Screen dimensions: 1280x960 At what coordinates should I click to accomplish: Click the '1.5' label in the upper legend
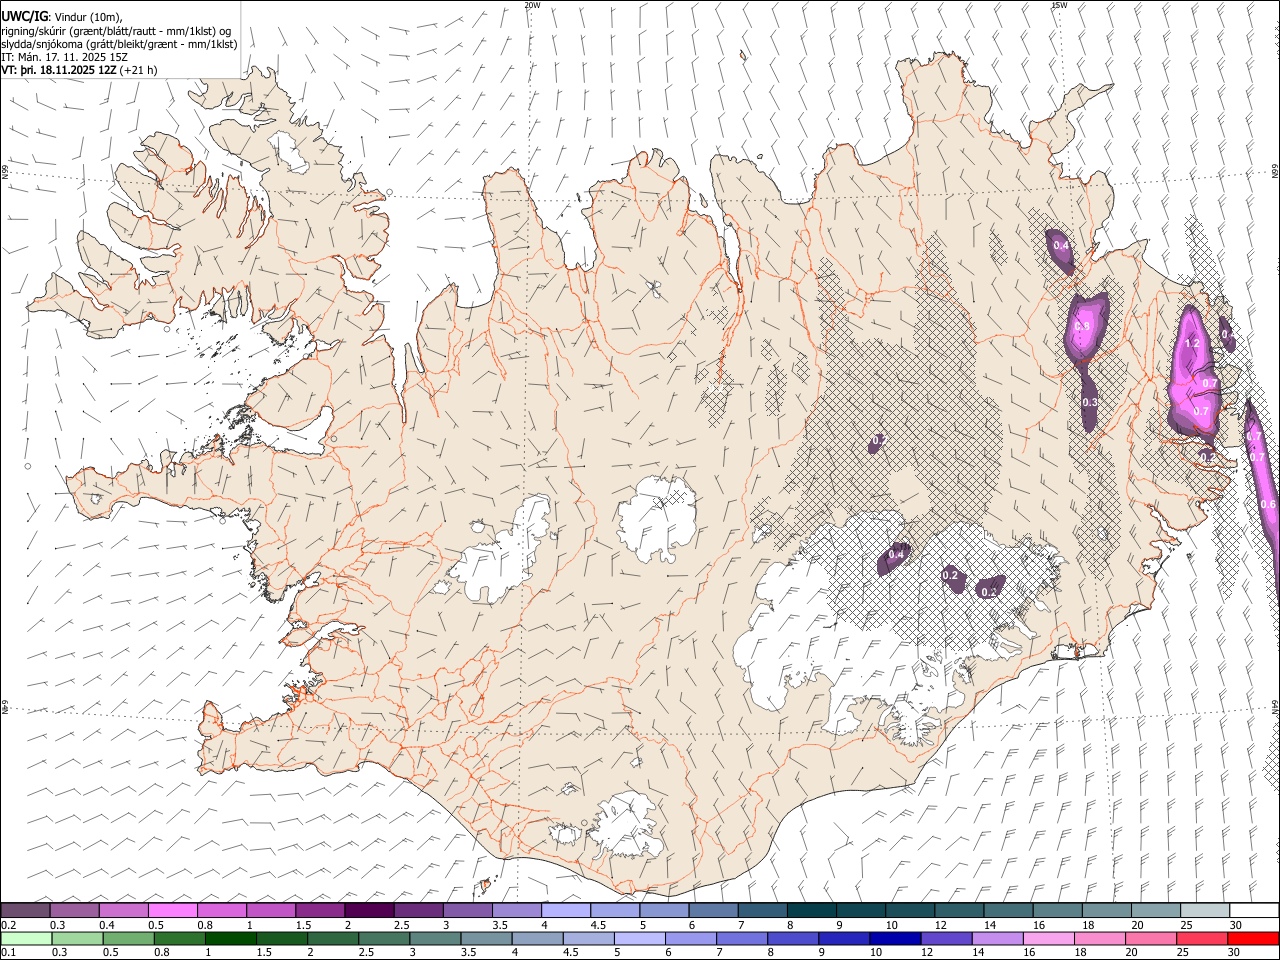coord(302,925)
